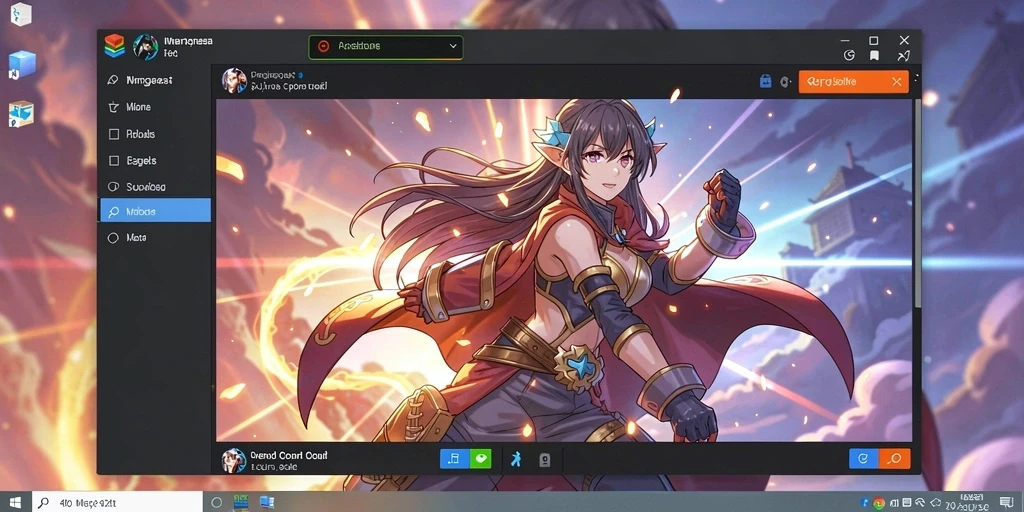Open the third desktop shortcut icon

click(21, 114)
